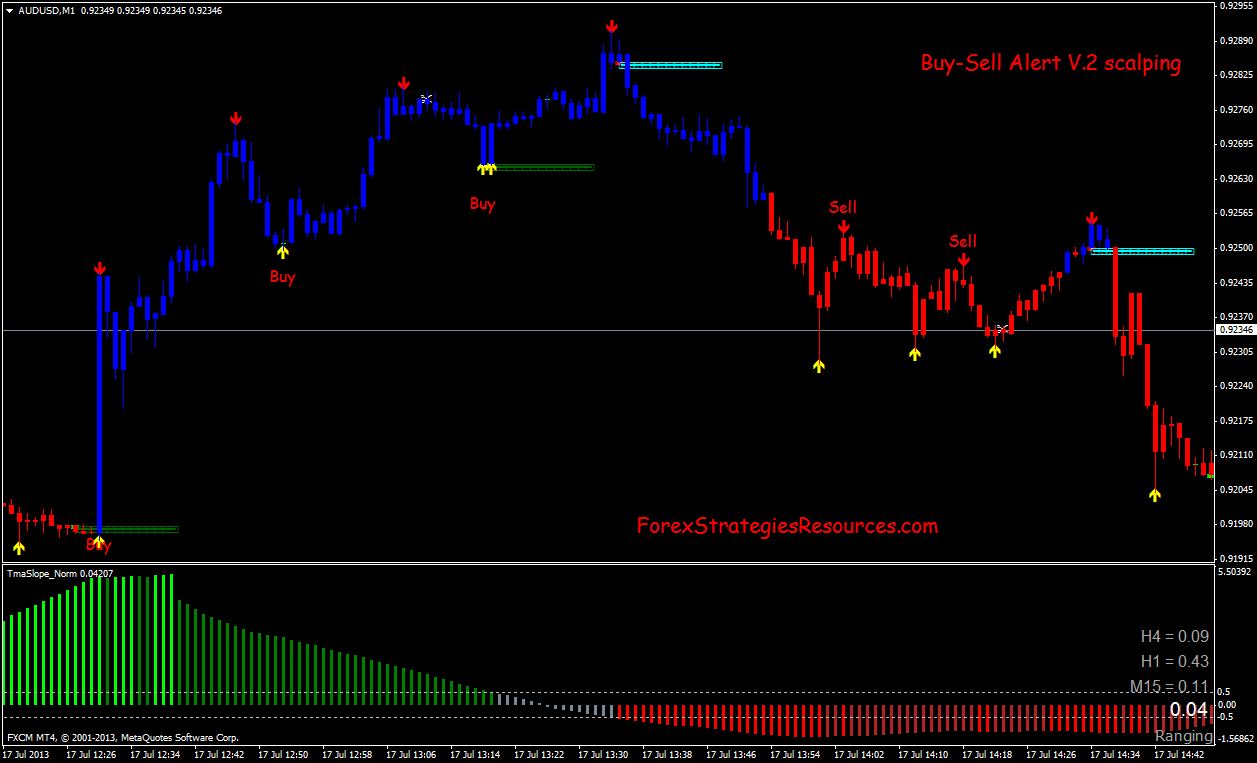Open the AUDUSD,M1 chart menu triangle
The image size is (1257, 763).
pos(9,10)
